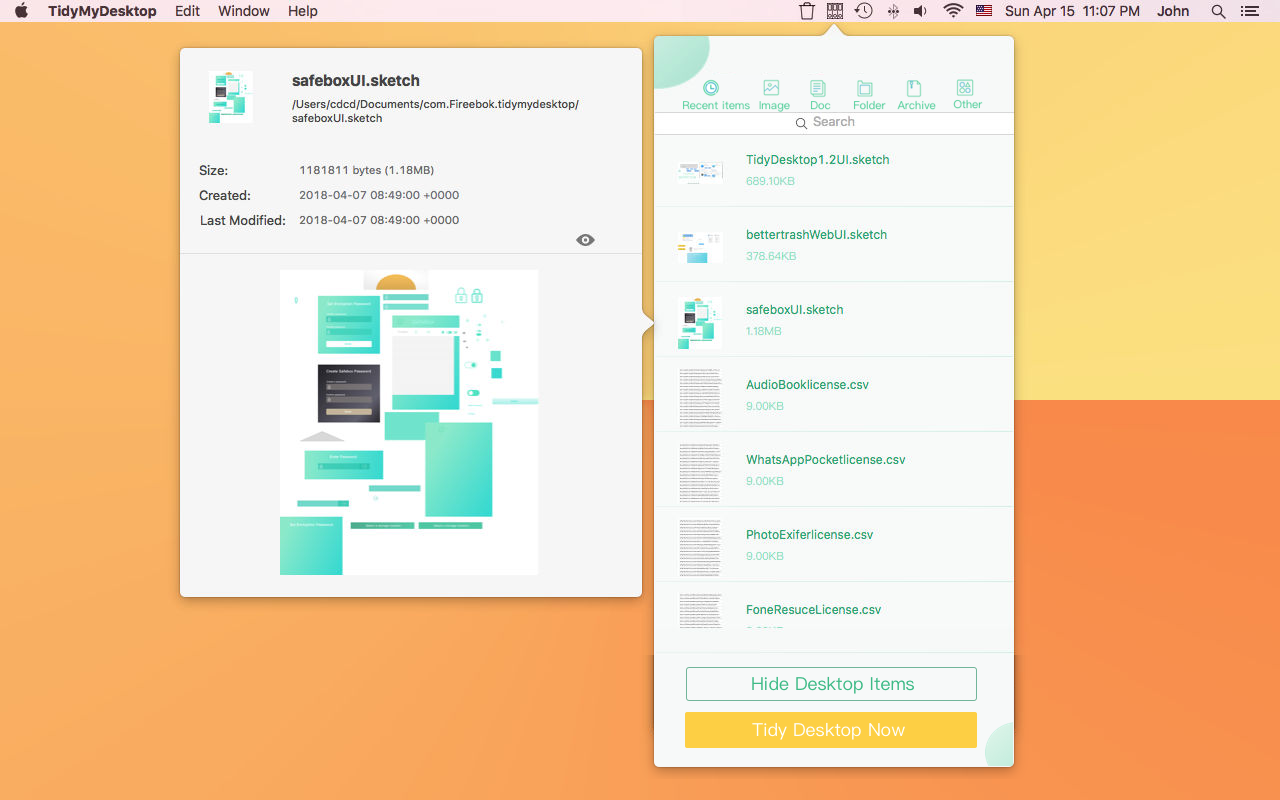This screenshot has height=800, width=1280.
Task: Open the Recent items category
Action: pos(715,95)
